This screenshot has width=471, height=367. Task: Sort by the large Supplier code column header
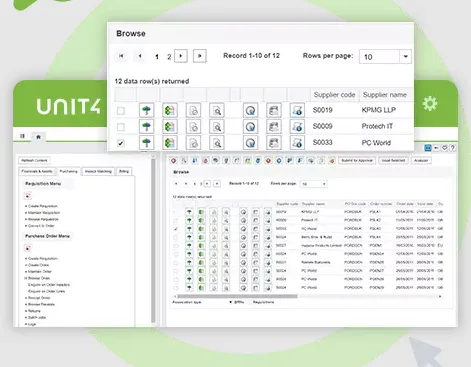pos(334,95)
